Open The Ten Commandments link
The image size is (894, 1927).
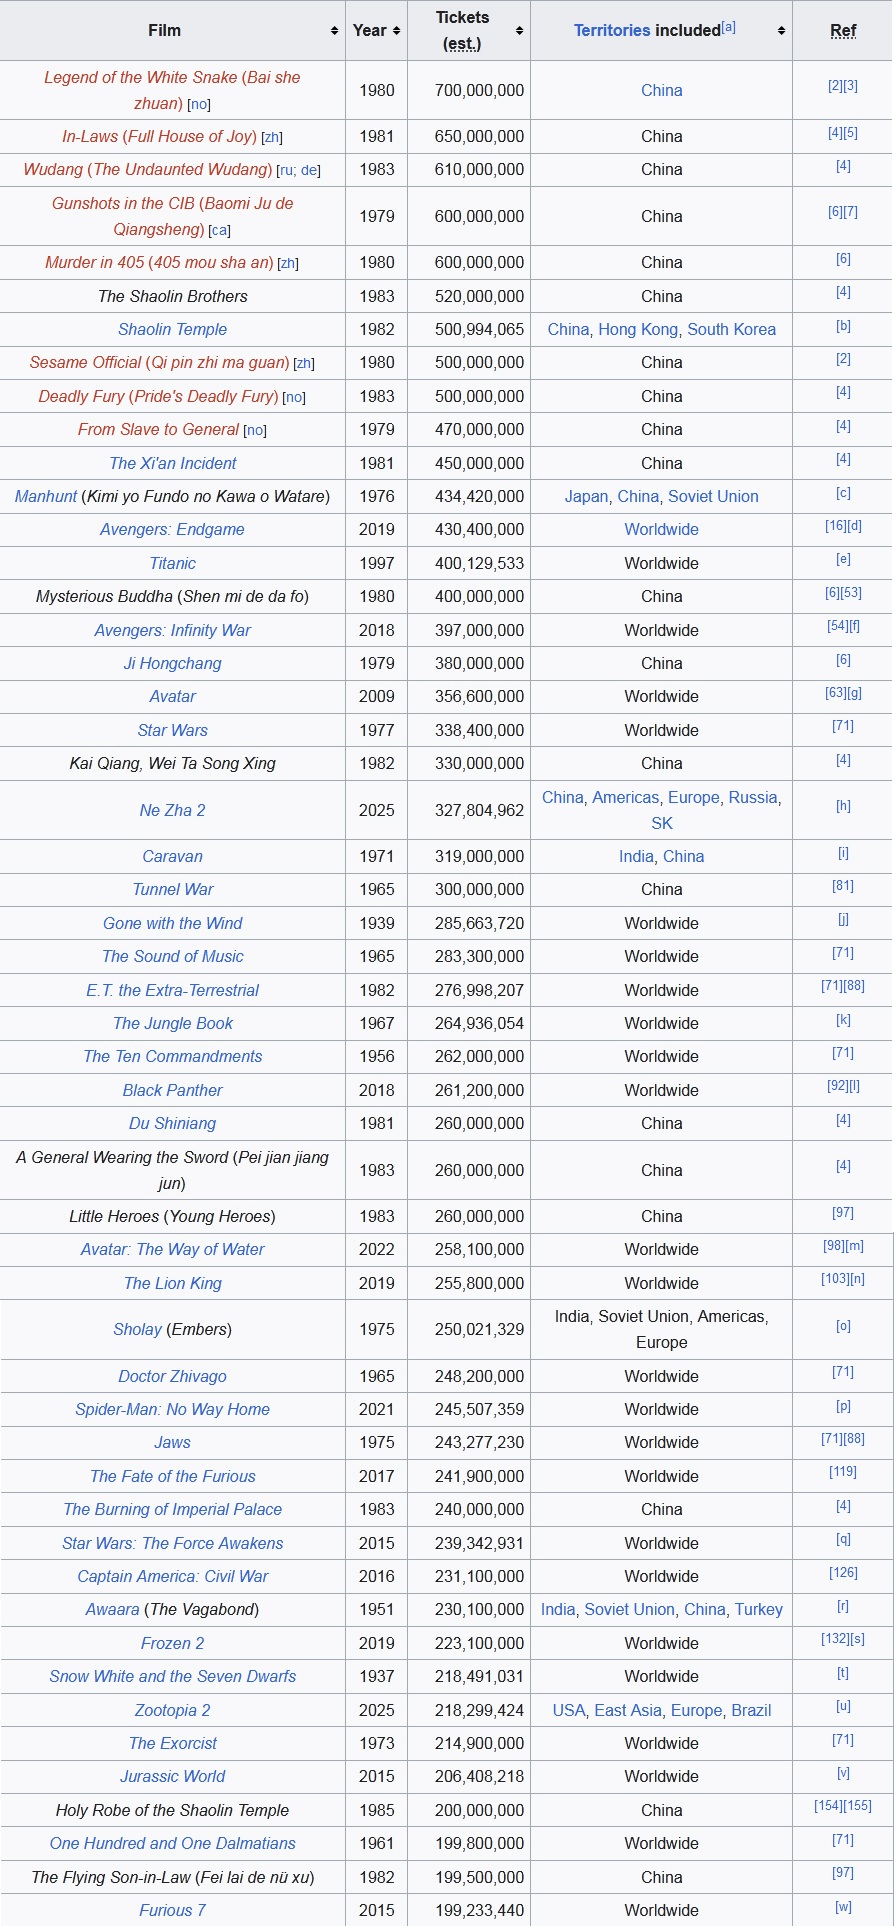click(172, 1056)
